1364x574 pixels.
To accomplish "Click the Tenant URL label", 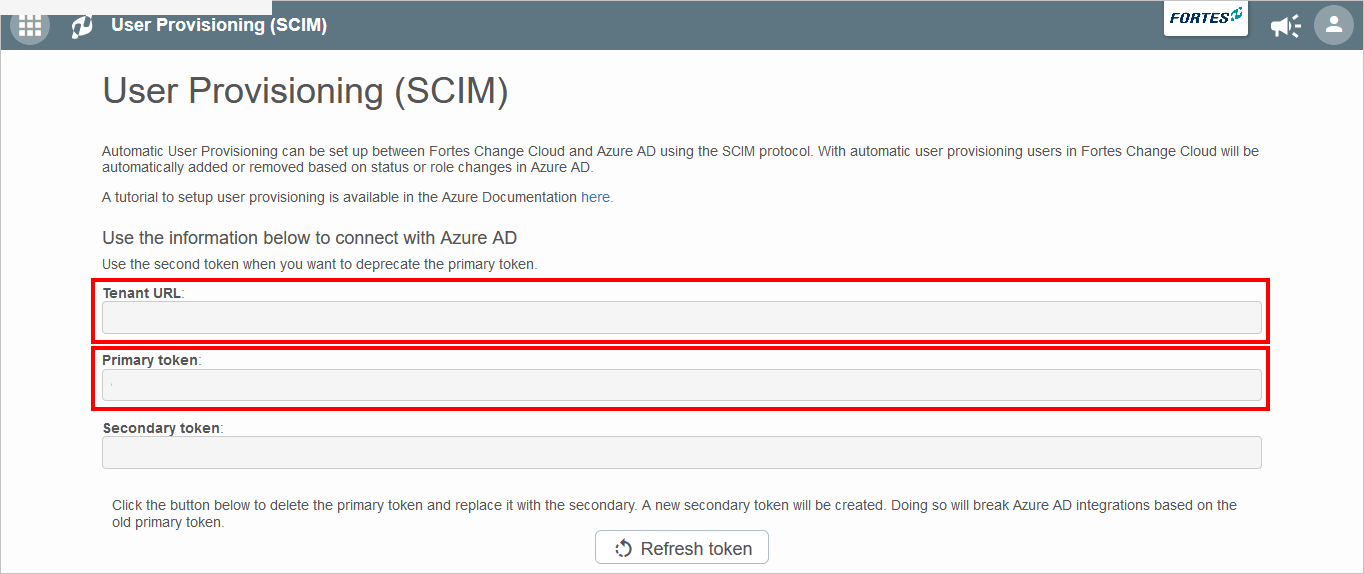I will pyautogui.click(x=143, y=293).
